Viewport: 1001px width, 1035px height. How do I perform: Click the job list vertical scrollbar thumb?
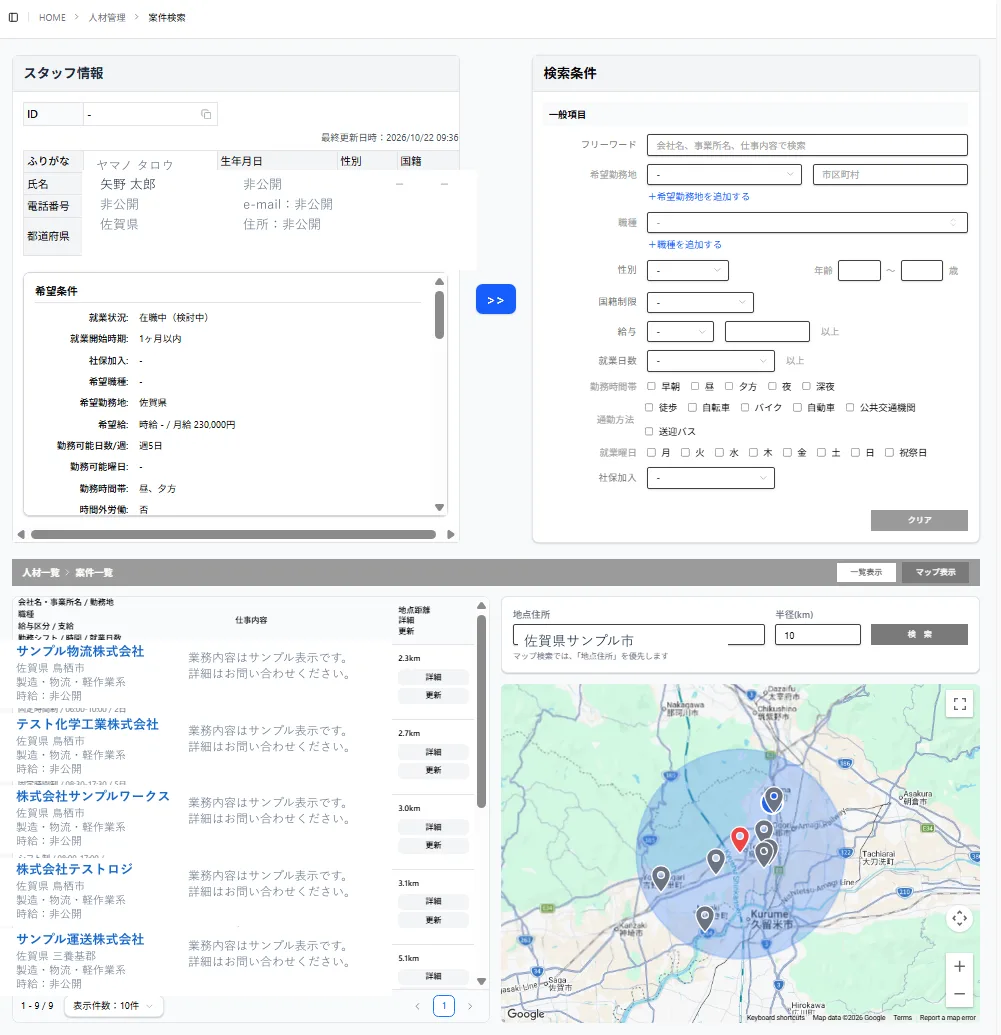pyautogui.click(x=481, y=712)
